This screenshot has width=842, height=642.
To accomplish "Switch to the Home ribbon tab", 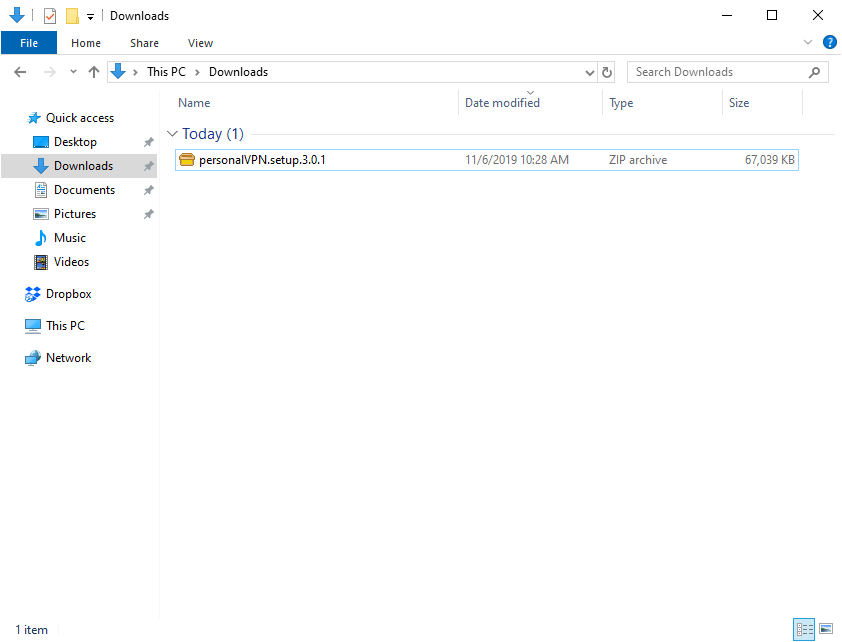I will pos(86,43).
